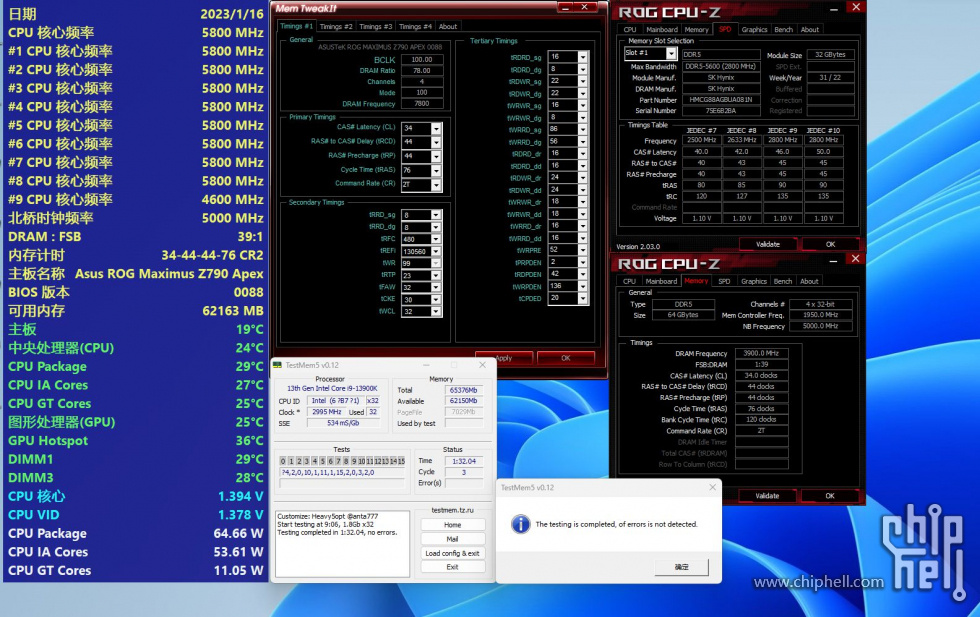980x617 pixels.
Task: Click the BCLK value field in MemTweakIt
Action: (422, 59)
